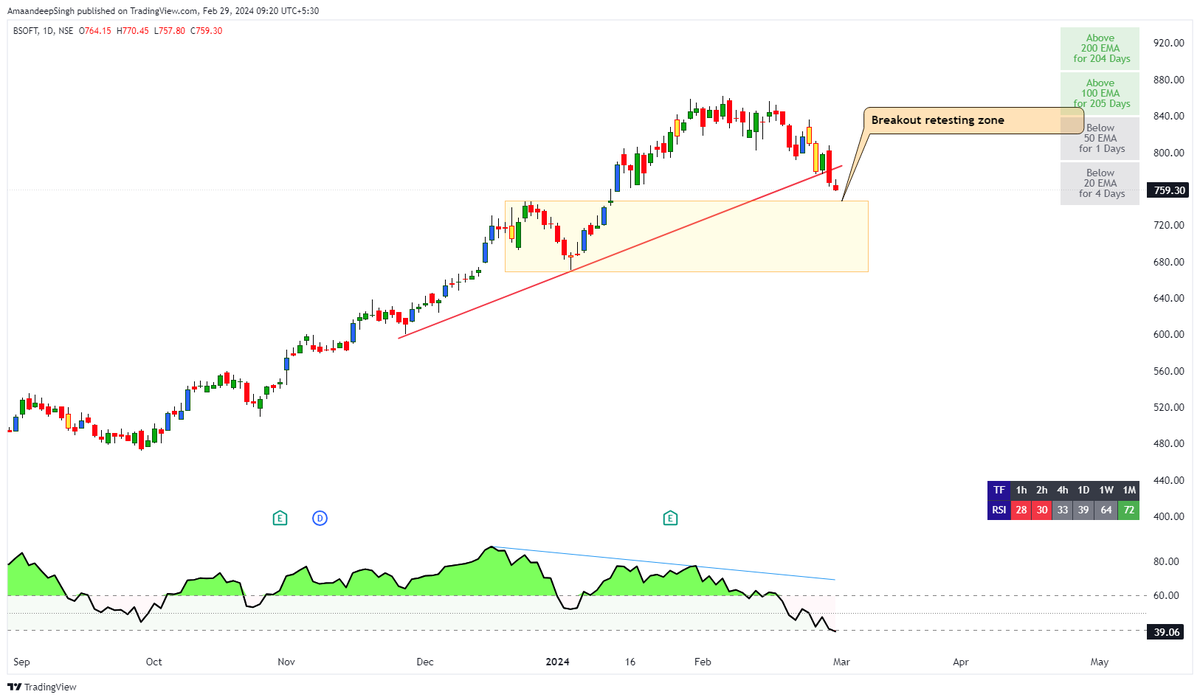Image resolution: width=1200 pixels, height=700 pixels.
Task: Click the 440.00 price axis label
Action: [1167, 480]
